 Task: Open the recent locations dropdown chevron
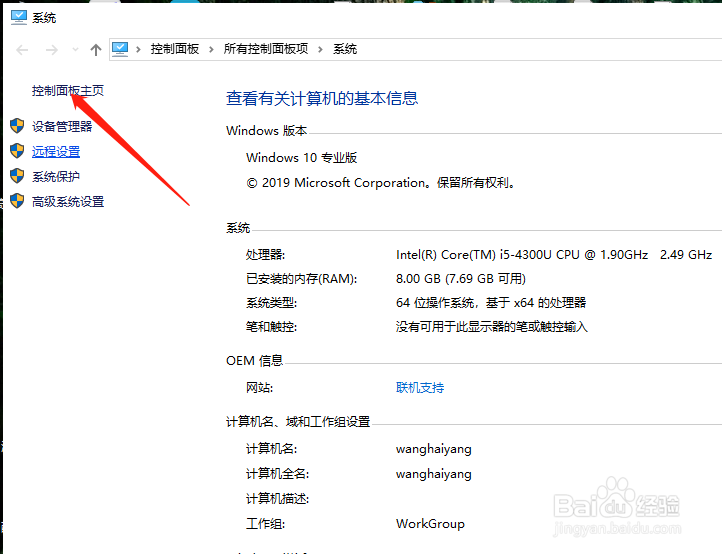point(76,49)
